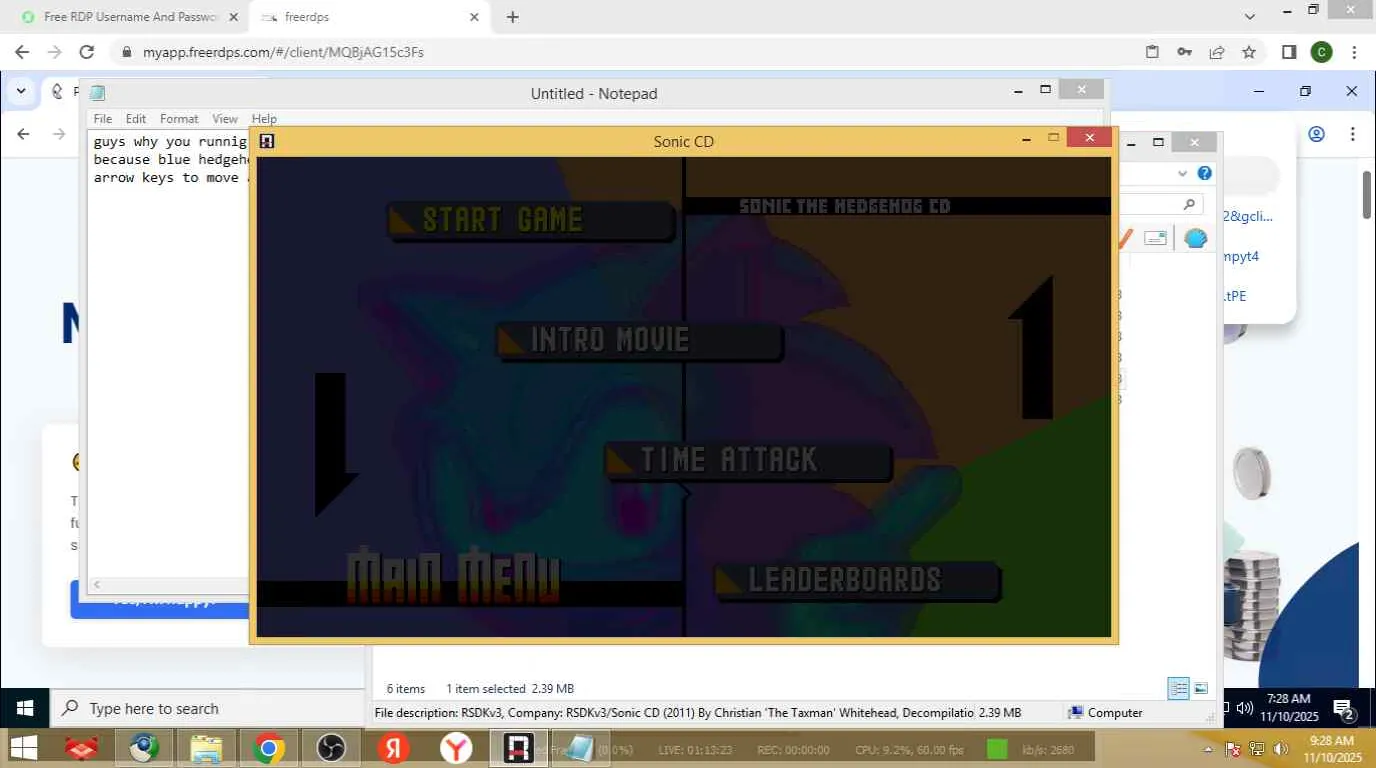Open the red taskbar app beside Start
The width and height of the screenshot is (1376, 768).
[82, 747]
